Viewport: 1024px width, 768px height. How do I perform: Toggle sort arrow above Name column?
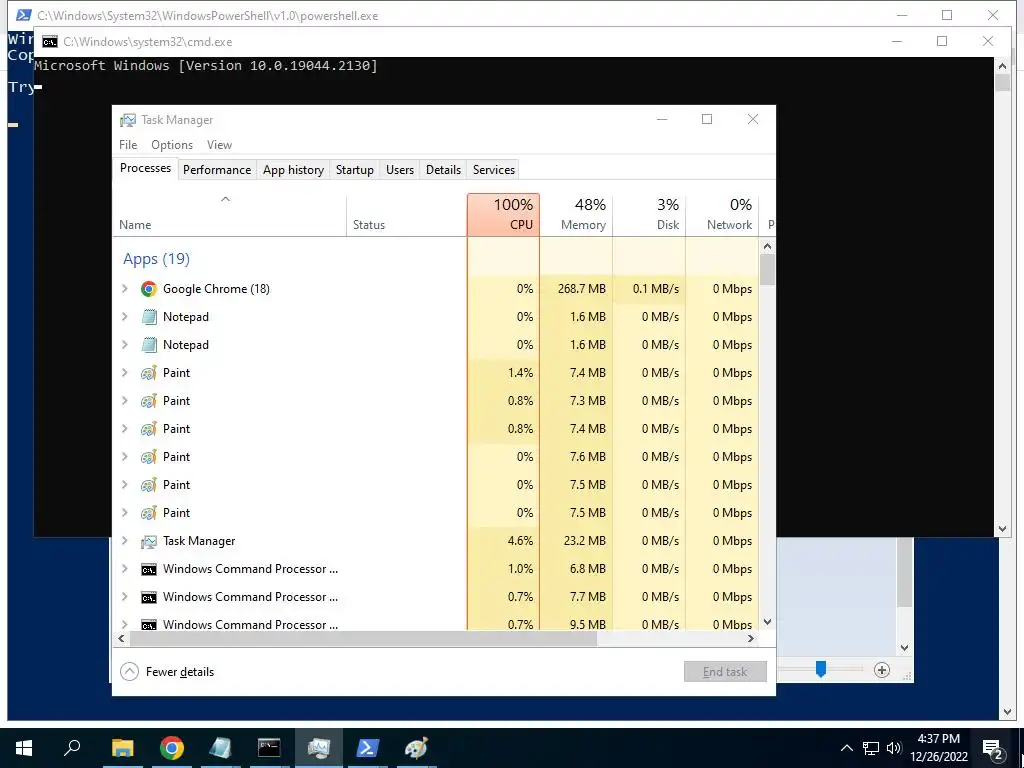(x=225, y=199)
